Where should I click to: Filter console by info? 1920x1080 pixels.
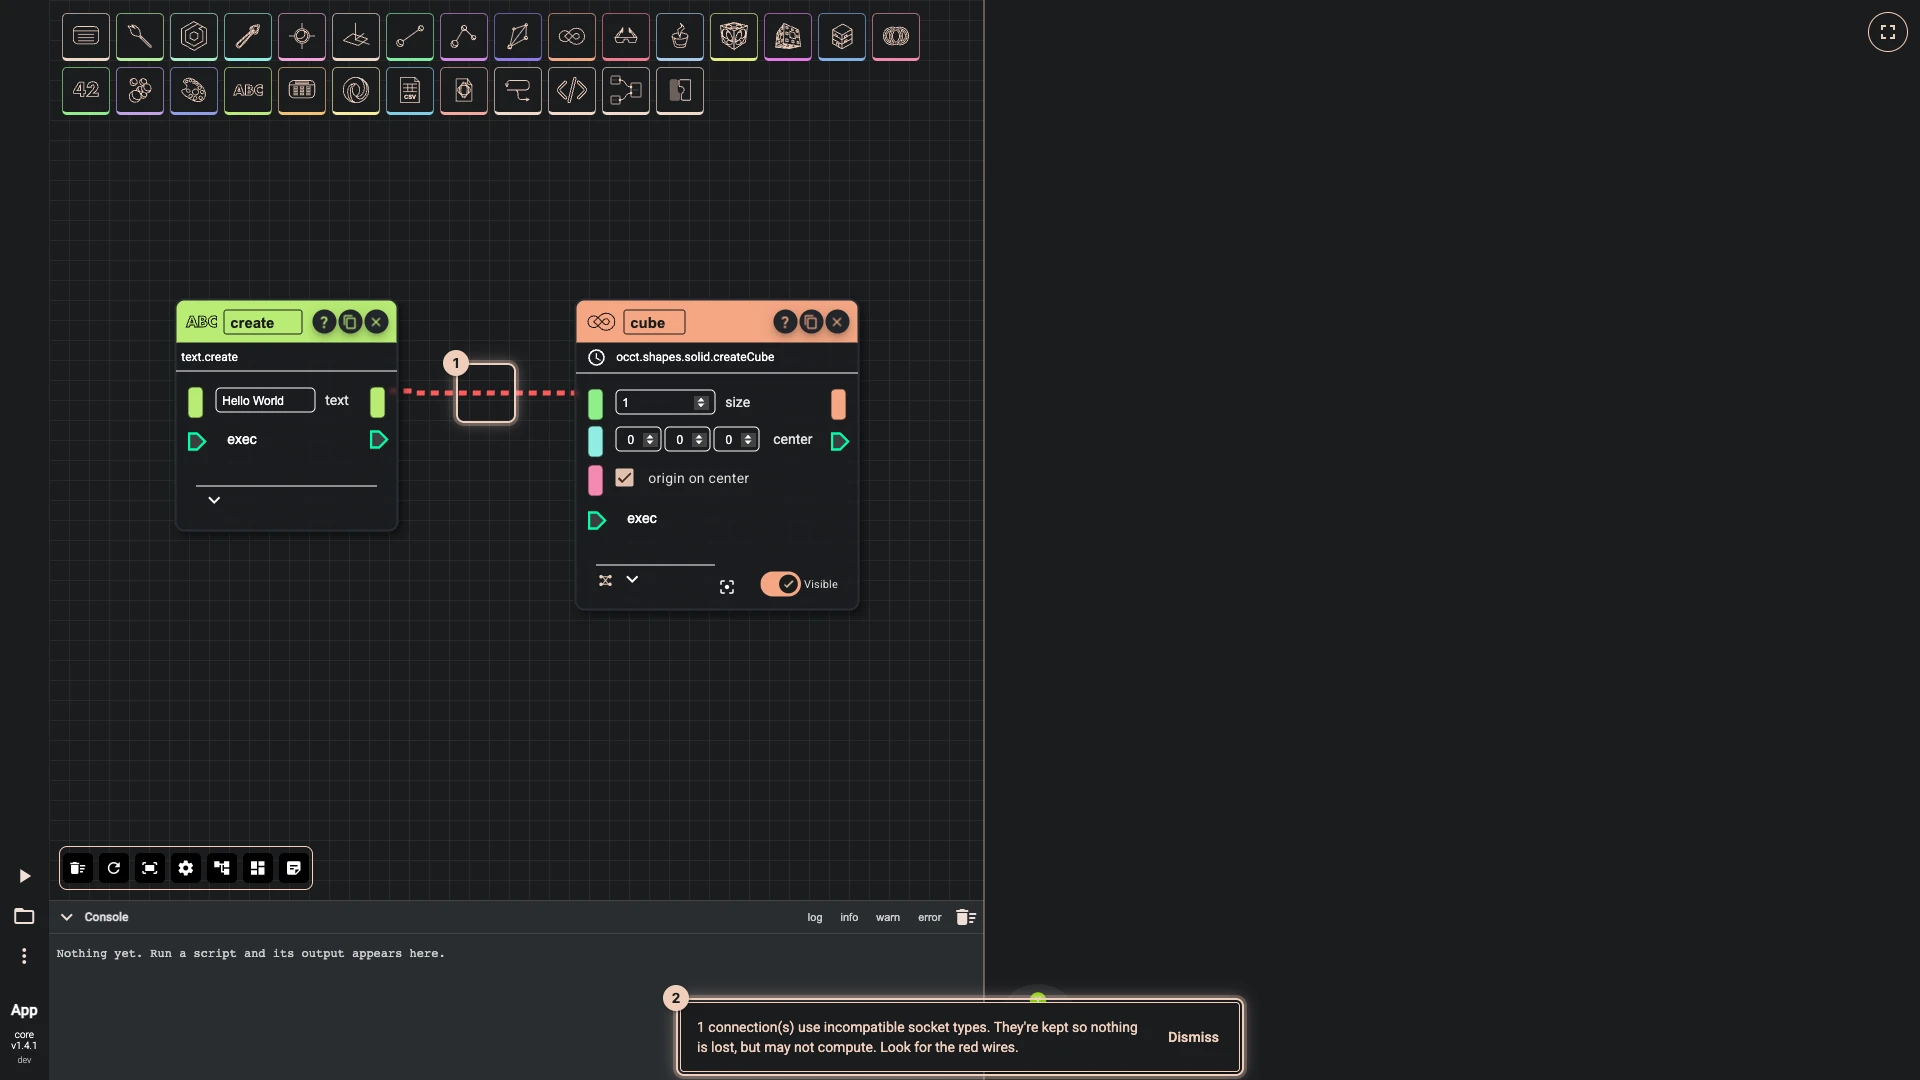849,917
